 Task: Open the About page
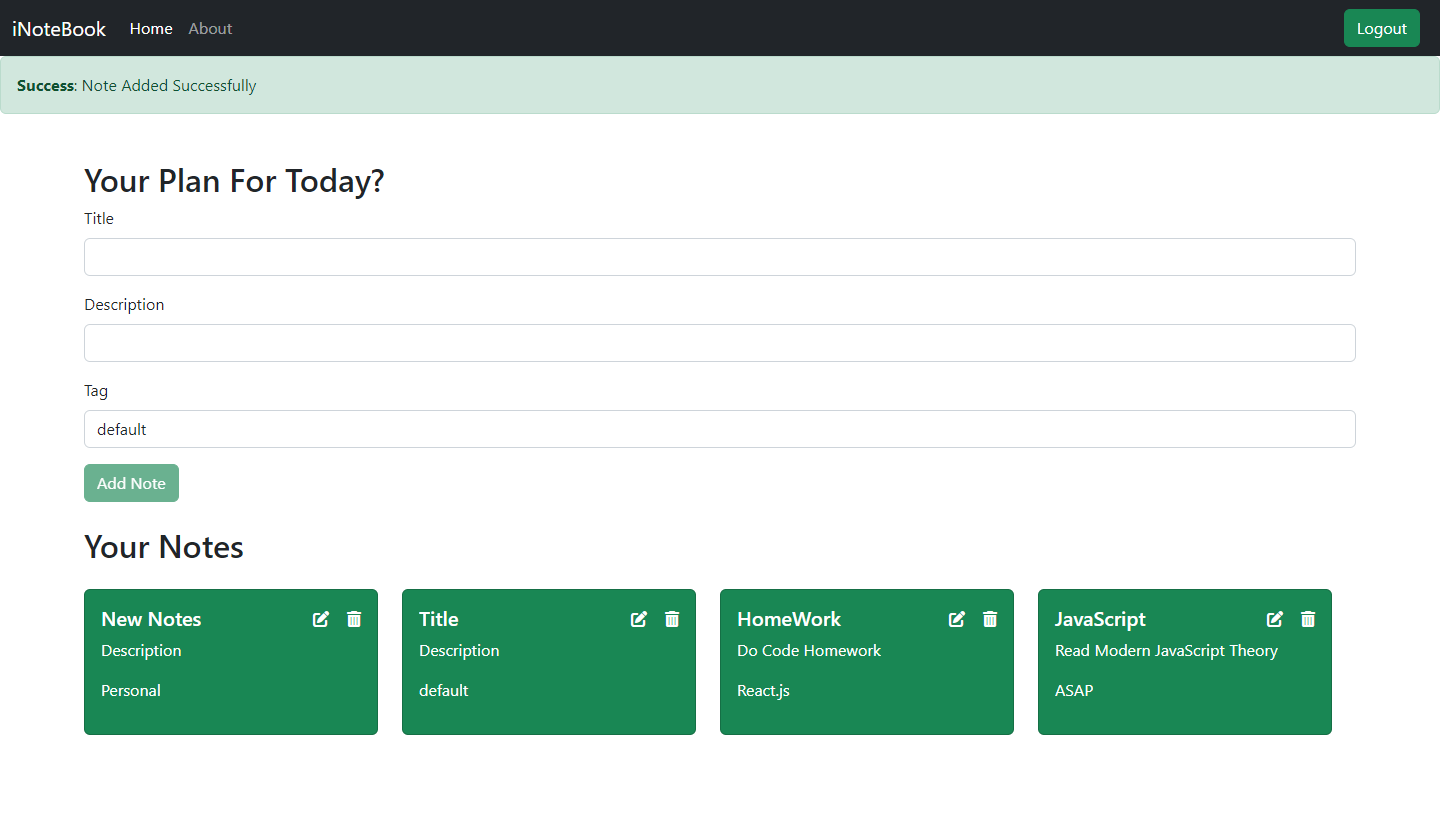[210, 29]
